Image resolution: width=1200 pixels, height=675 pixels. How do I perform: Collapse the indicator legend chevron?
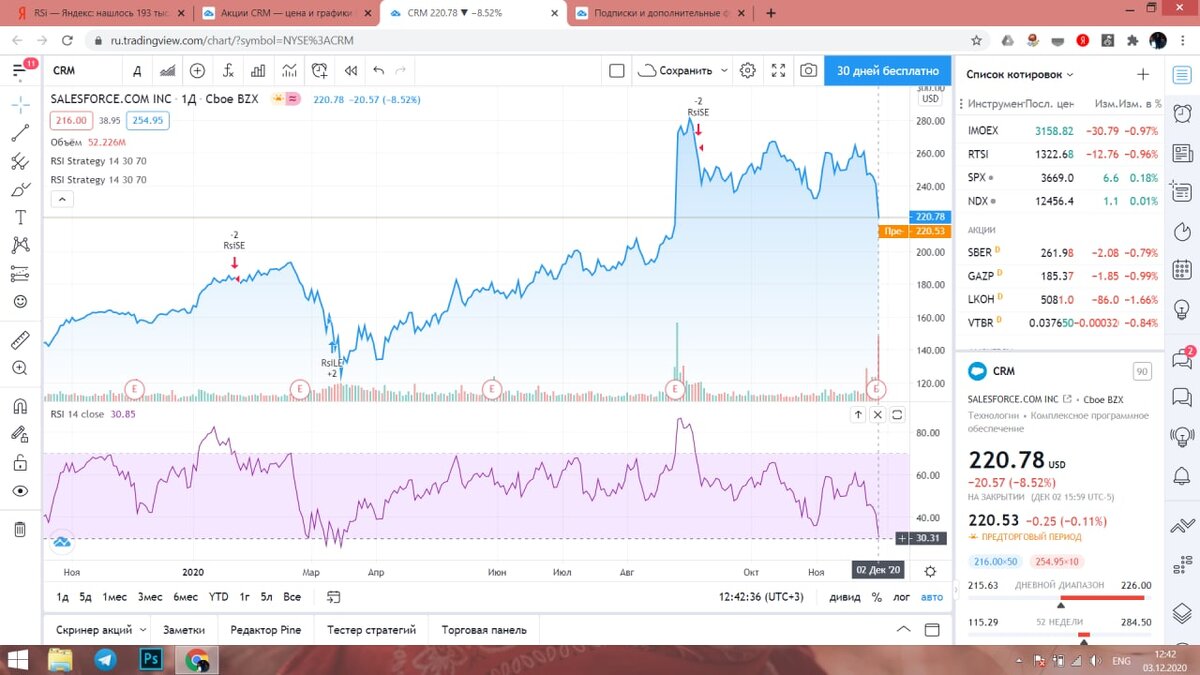click(x=62, y=199)
